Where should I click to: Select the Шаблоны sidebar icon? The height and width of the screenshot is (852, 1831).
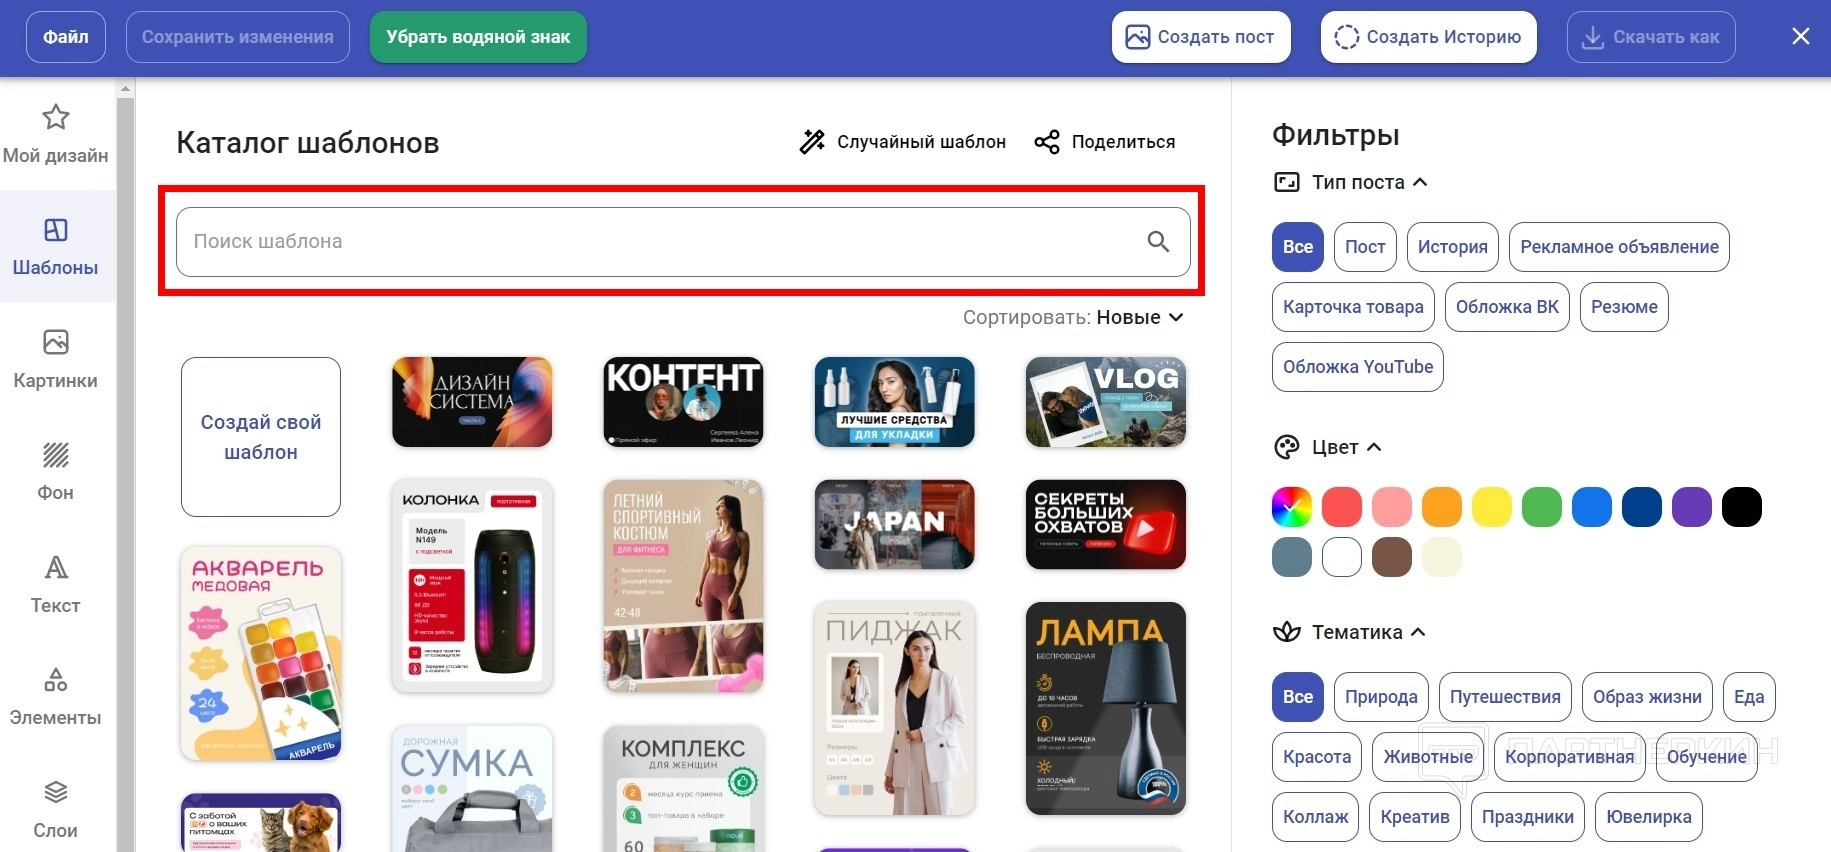coord(56,231)
